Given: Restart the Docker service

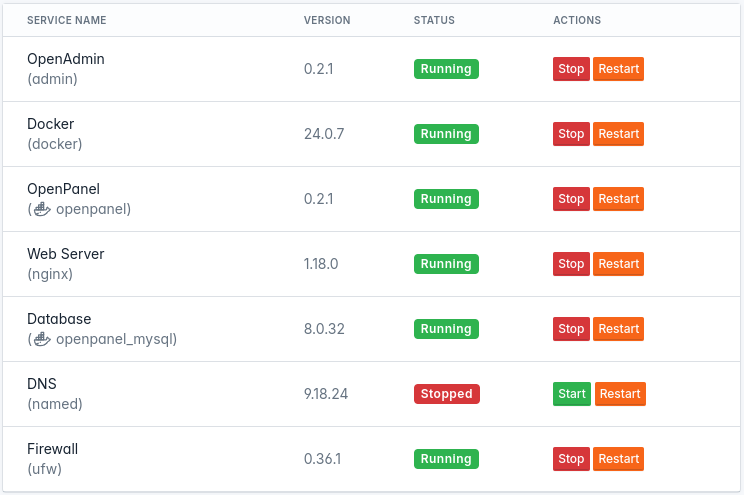Looking at the screenshot, I should [x=618, y=134].
